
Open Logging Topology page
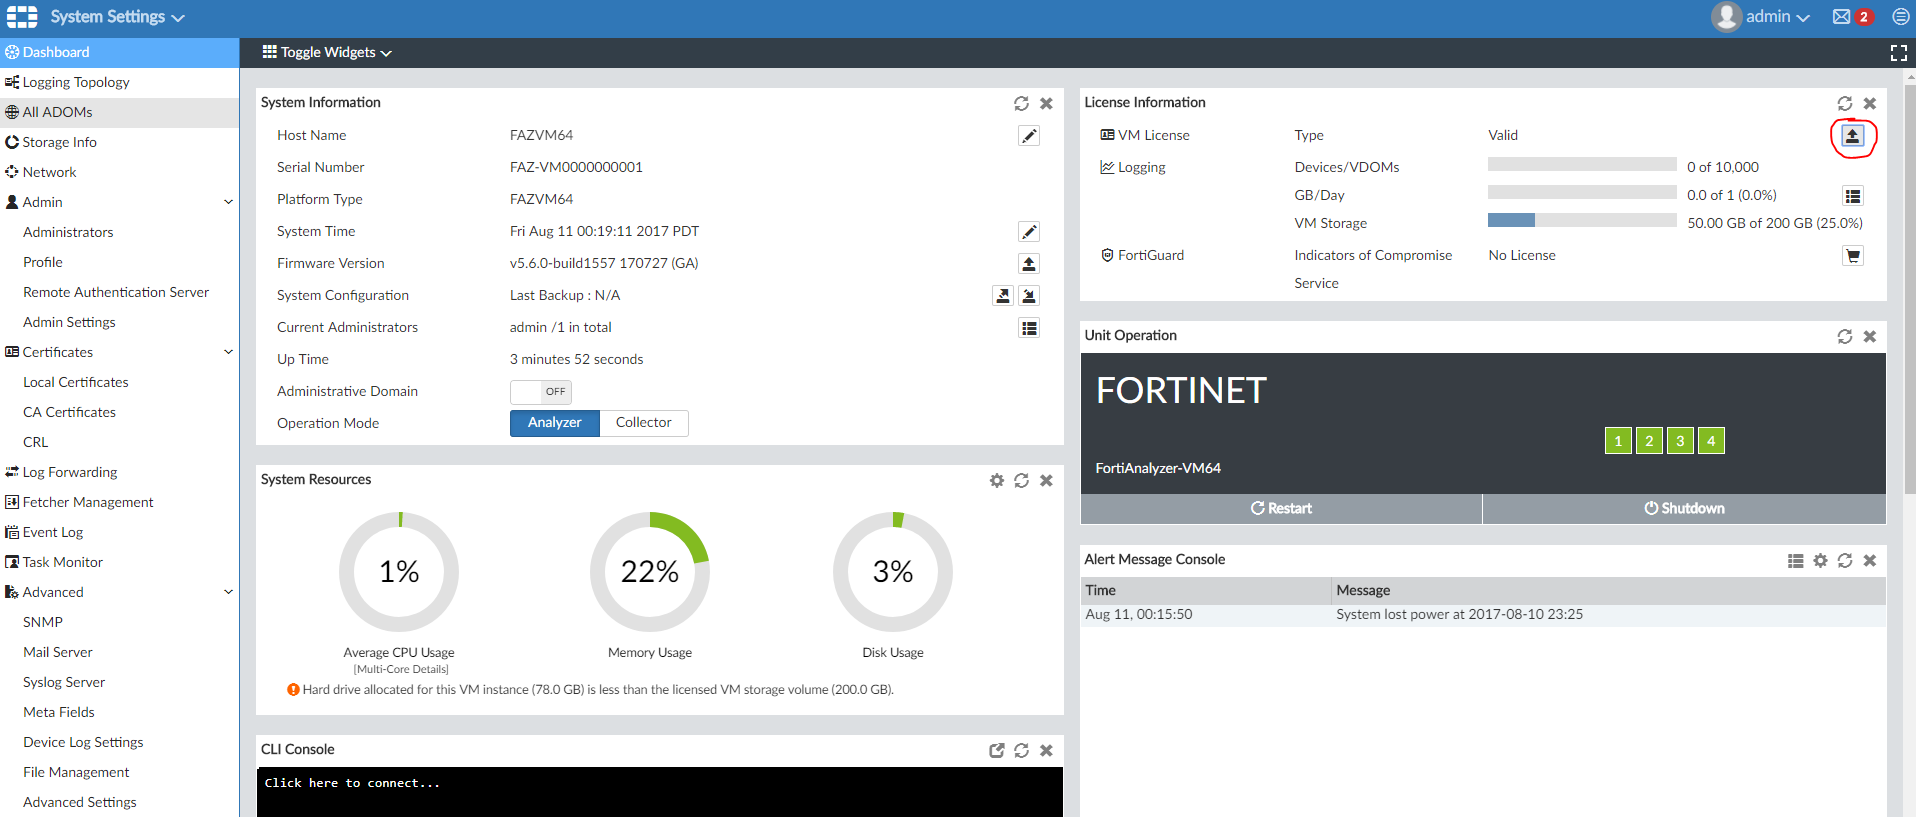click(x=120, y=83)
